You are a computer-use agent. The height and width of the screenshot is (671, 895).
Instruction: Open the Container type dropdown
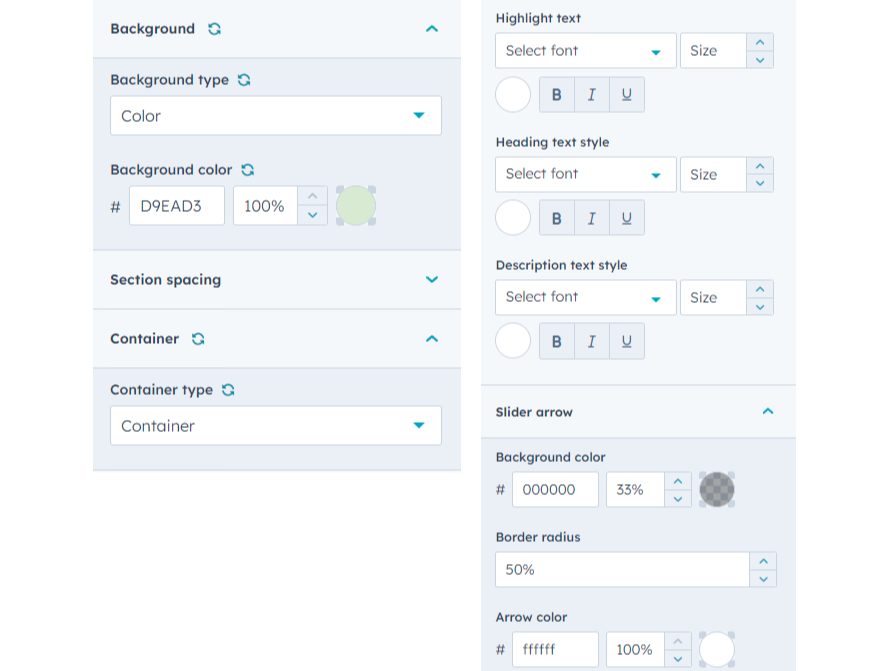(276, 426)
